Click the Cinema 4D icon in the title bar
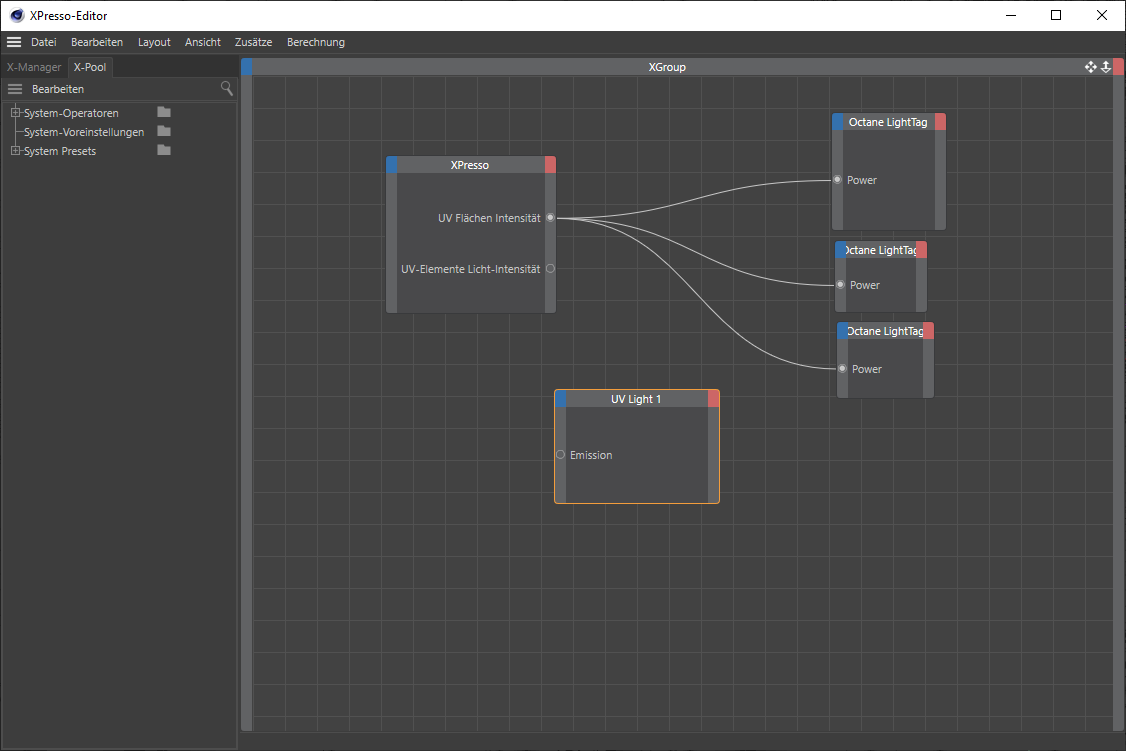The height and width of the screenshot is (751, 1126). pyautogui.click(x=17, y=15)
